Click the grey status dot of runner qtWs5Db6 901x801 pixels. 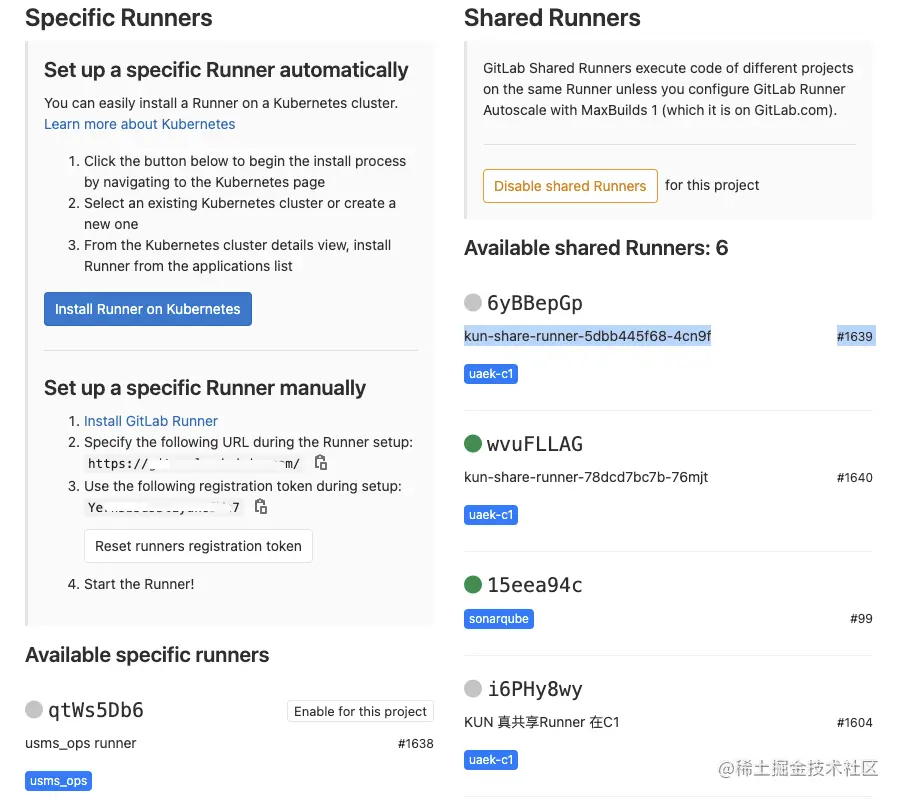point(34,710)
